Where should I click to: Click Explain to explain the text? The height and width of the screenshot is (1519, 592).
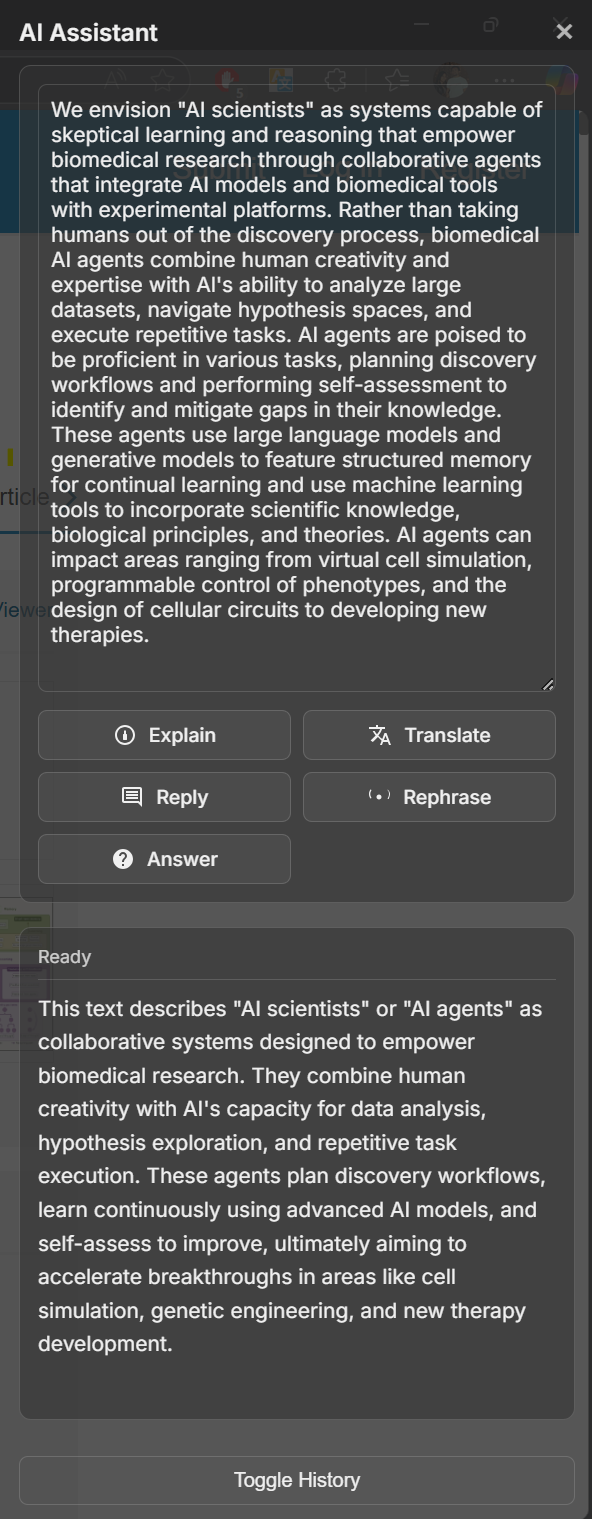[x=164, y=734]
